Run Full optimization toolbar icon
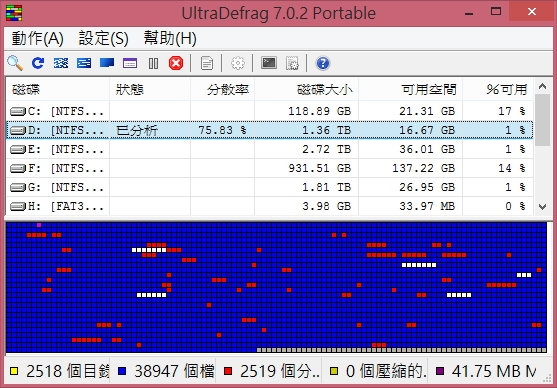This screenshot has height=388, width=557. [x=107, y=63]
